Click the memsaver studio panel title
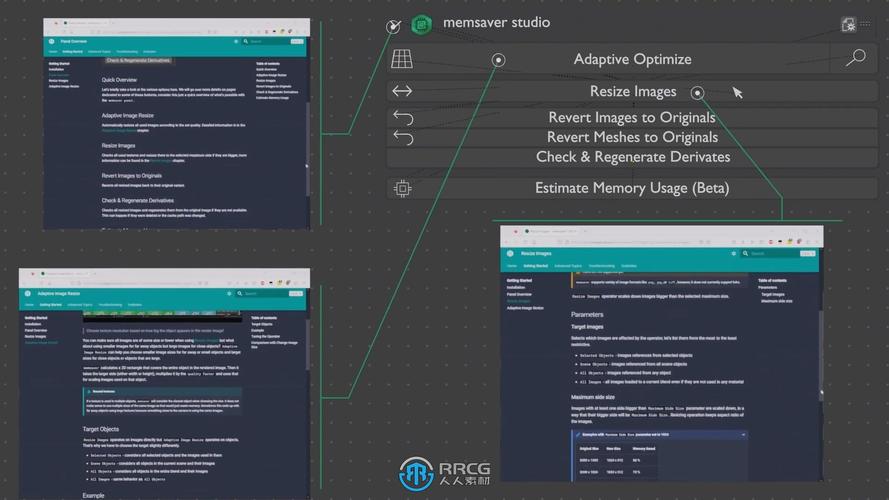Image resolution: width=889 pixels, height=500 pixels. point(496,23)
